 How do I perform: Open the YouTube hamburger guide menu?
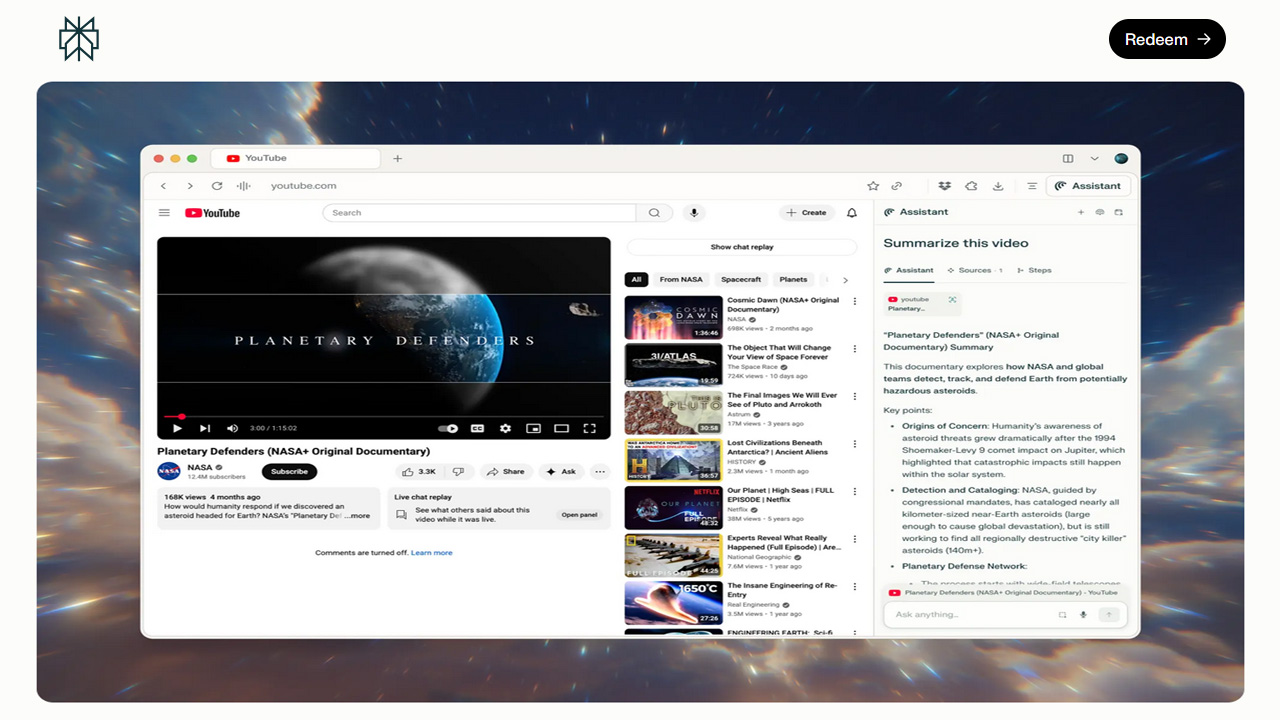(x=164, y=213)
